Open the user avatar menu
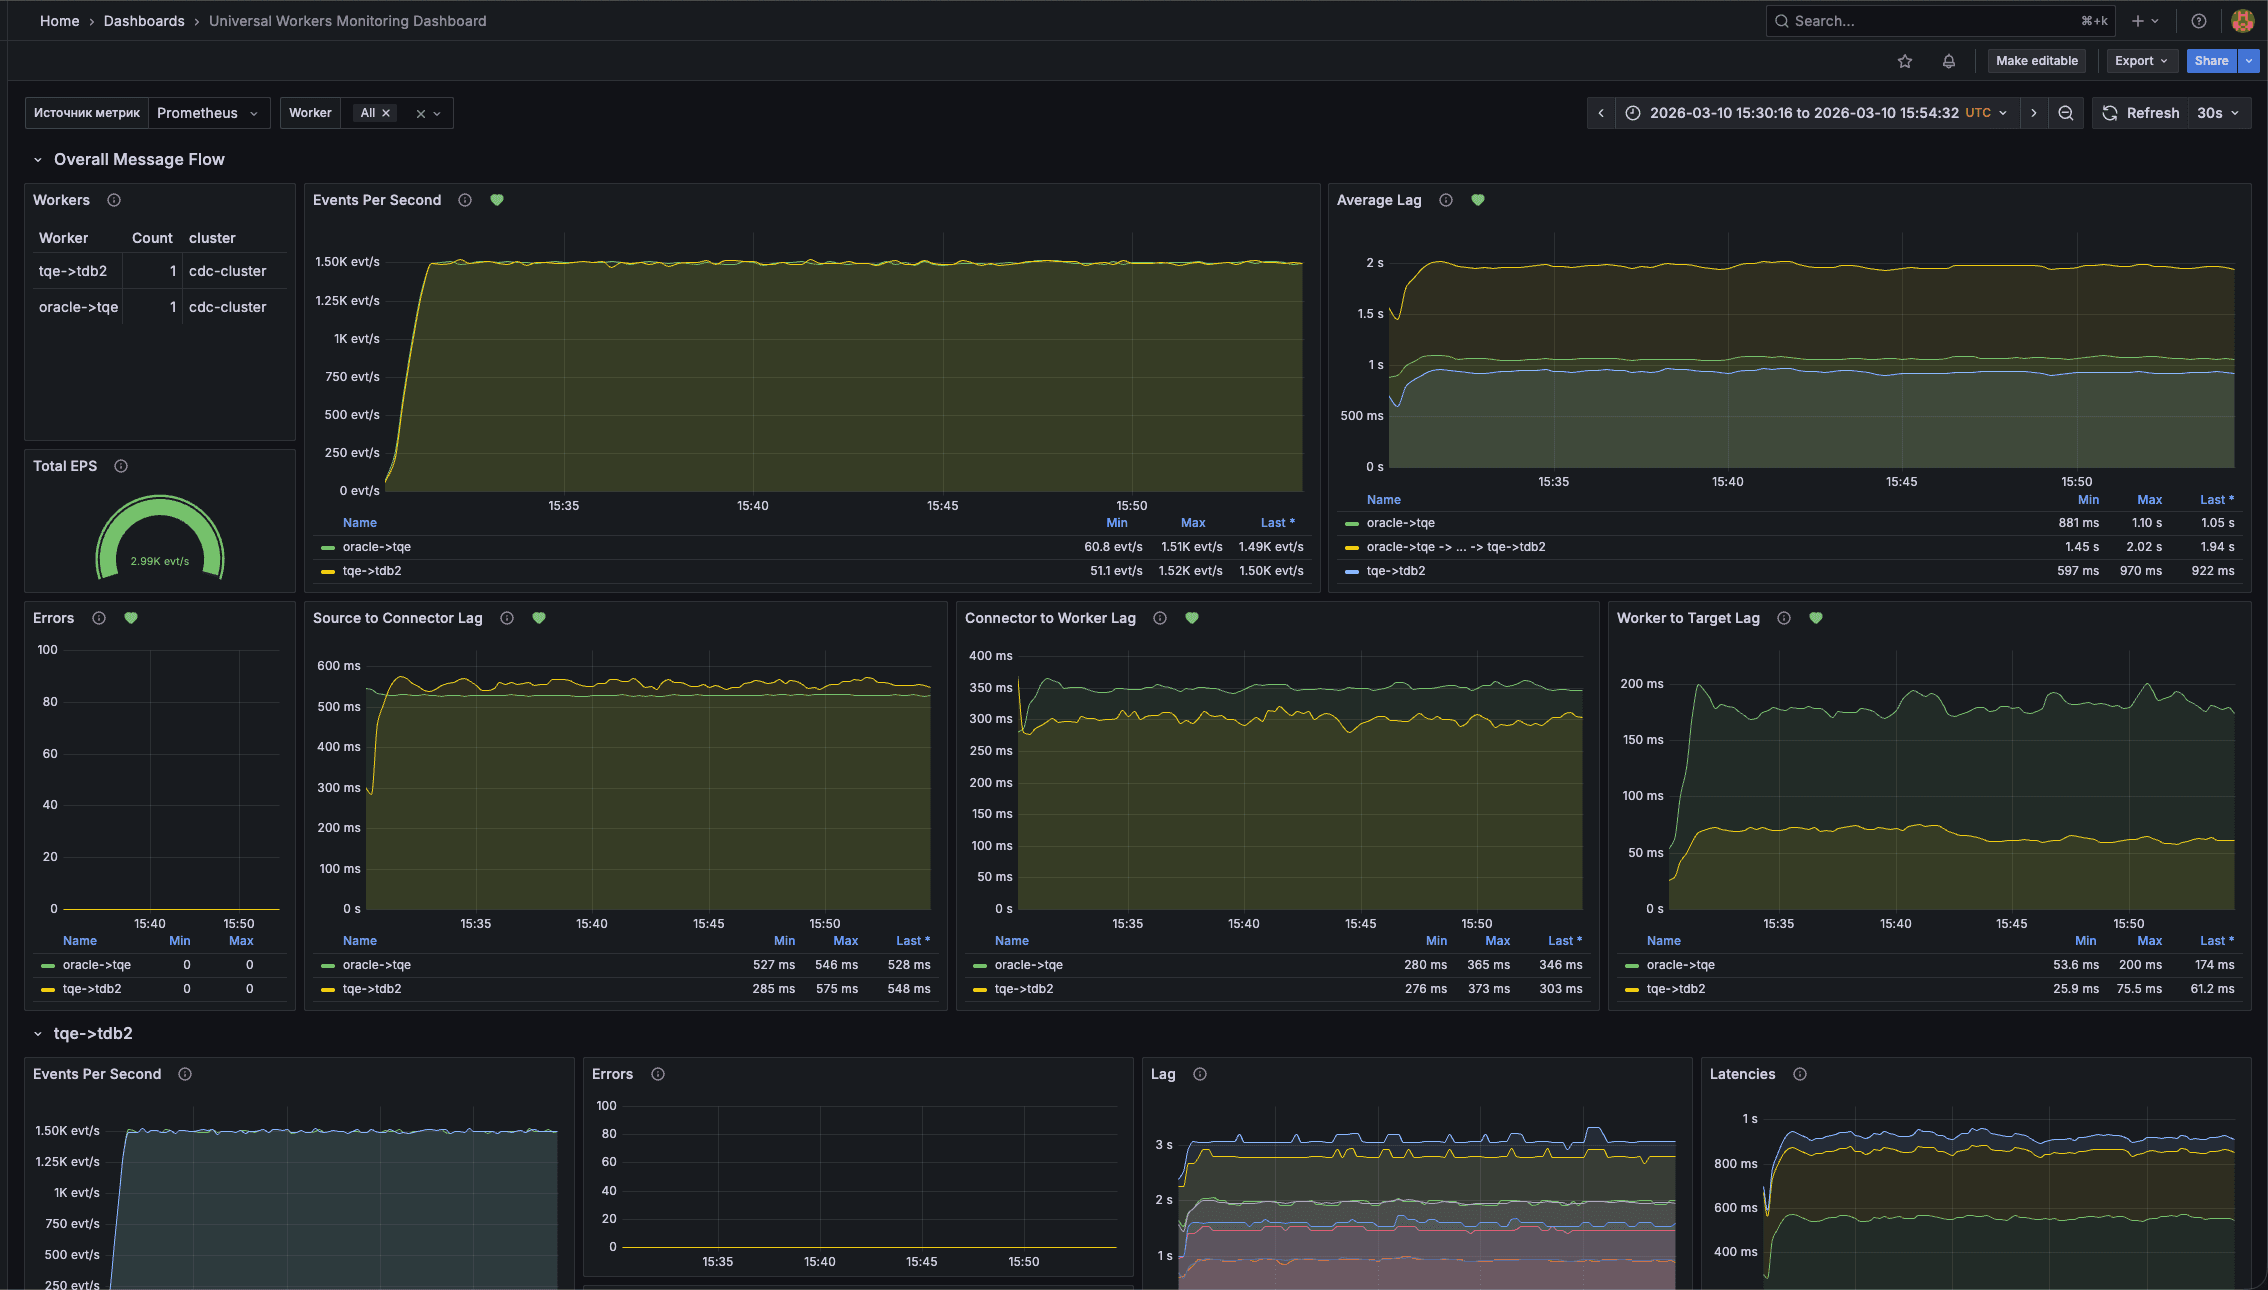Image resolution: width=2268 pixels, height=1290 pixels. point(2242,21)
